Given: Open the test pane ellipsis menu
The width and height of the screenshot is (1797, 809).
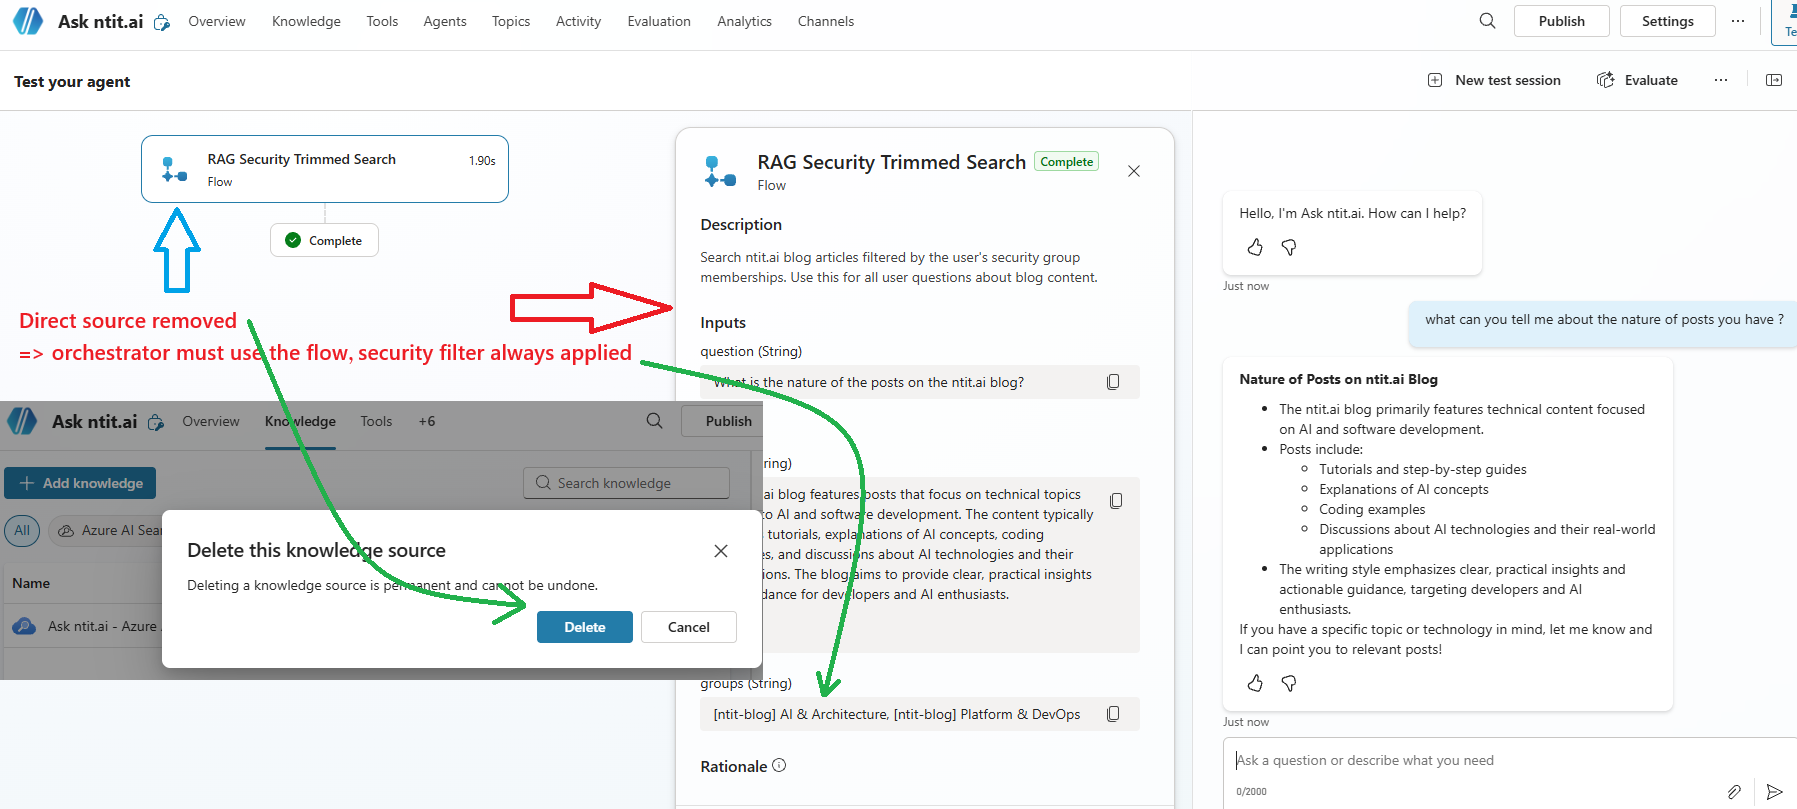Looking at the screenshot, I should 1720,80.
